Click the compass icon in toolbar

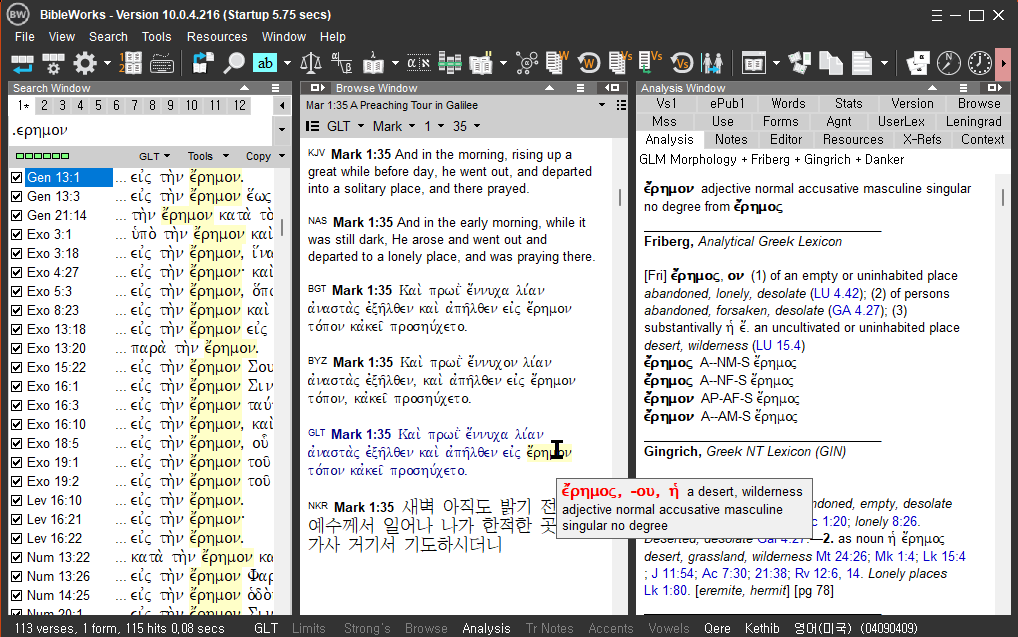[x=949, y=63]
